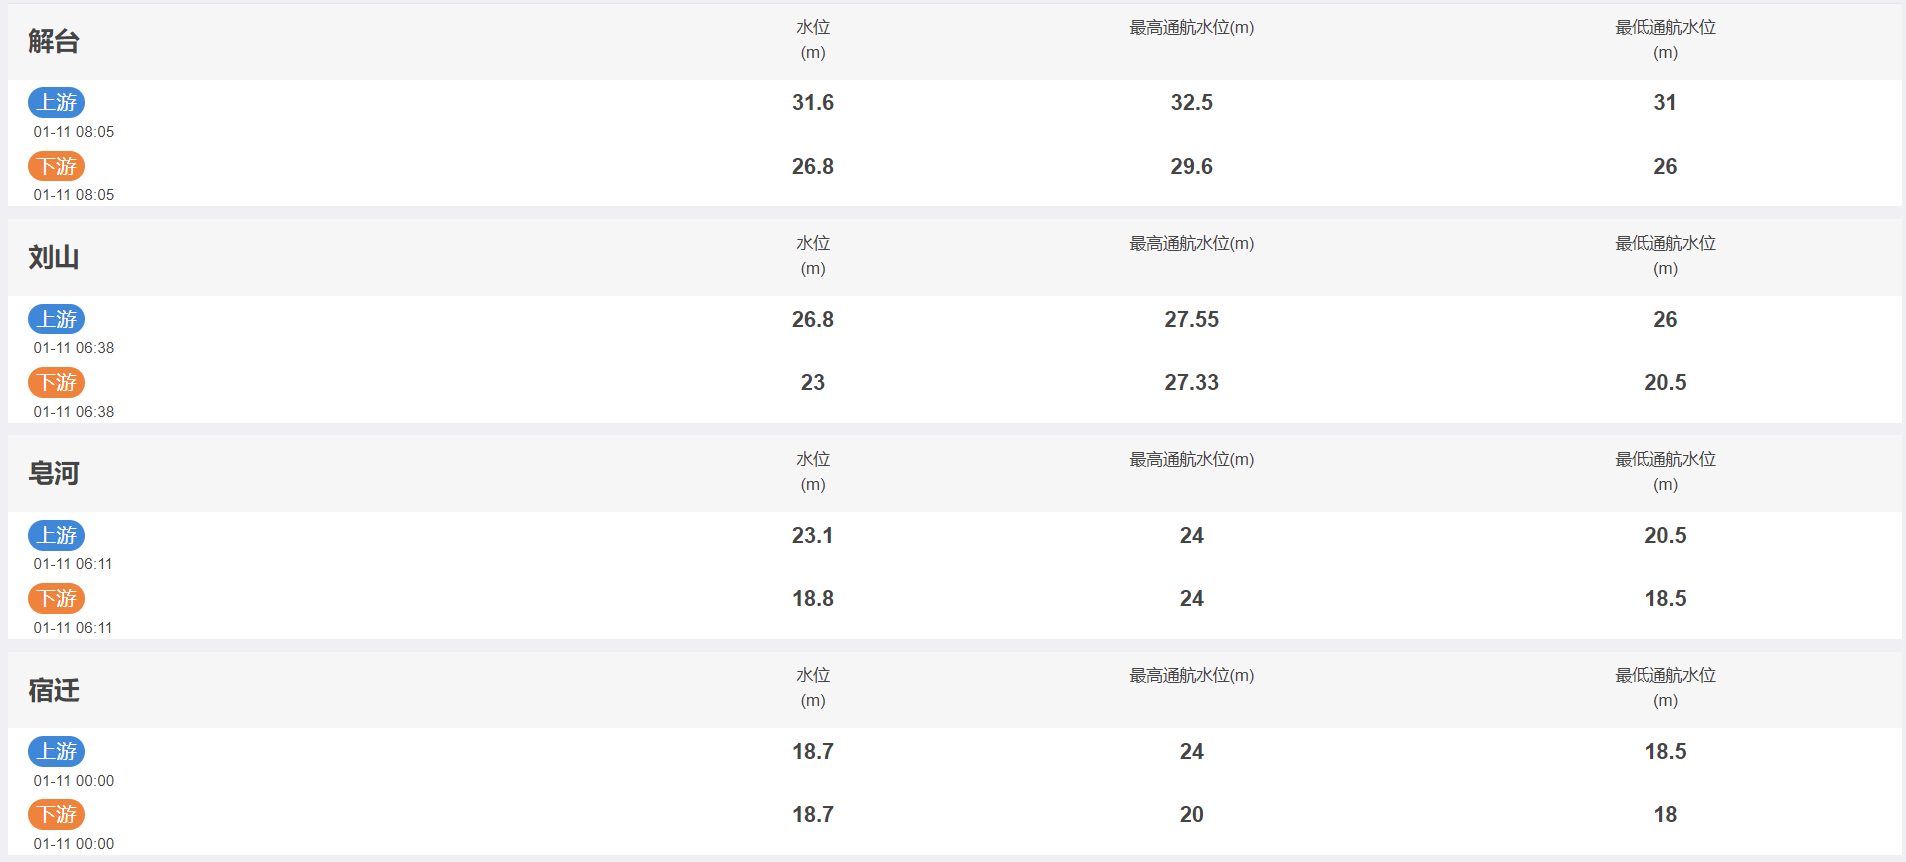This screenshot has width=1906, height=862.
Task: Click the 下游 badge under 解台
Action: (x=56, y=166)
